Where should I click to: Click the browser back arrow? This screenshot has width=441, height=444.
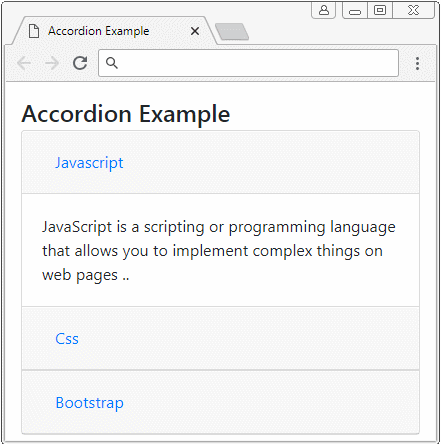[24, 63]
